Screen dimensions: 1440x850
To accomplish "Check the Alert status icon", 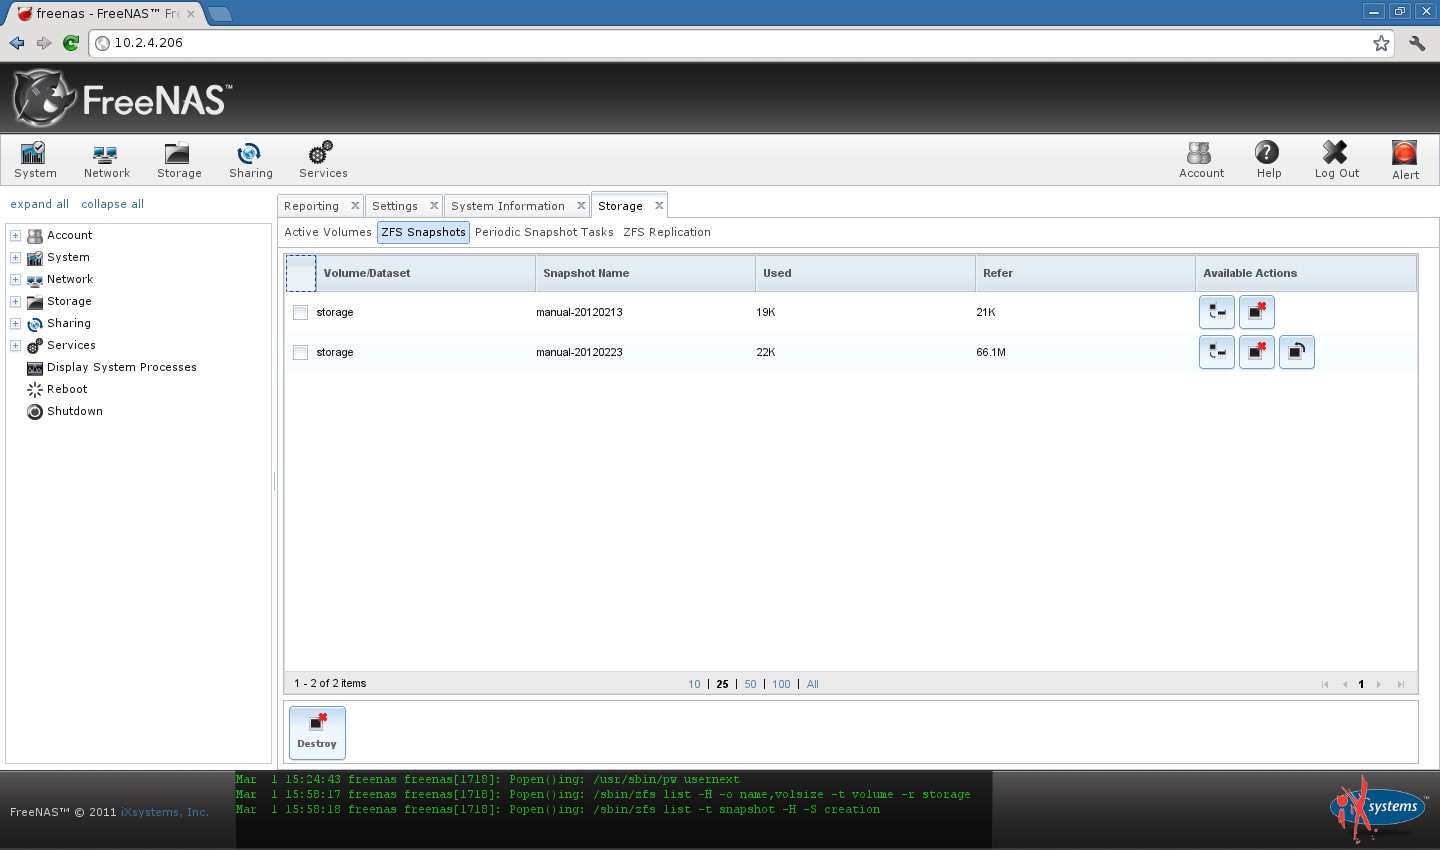I will (1404, 159).
